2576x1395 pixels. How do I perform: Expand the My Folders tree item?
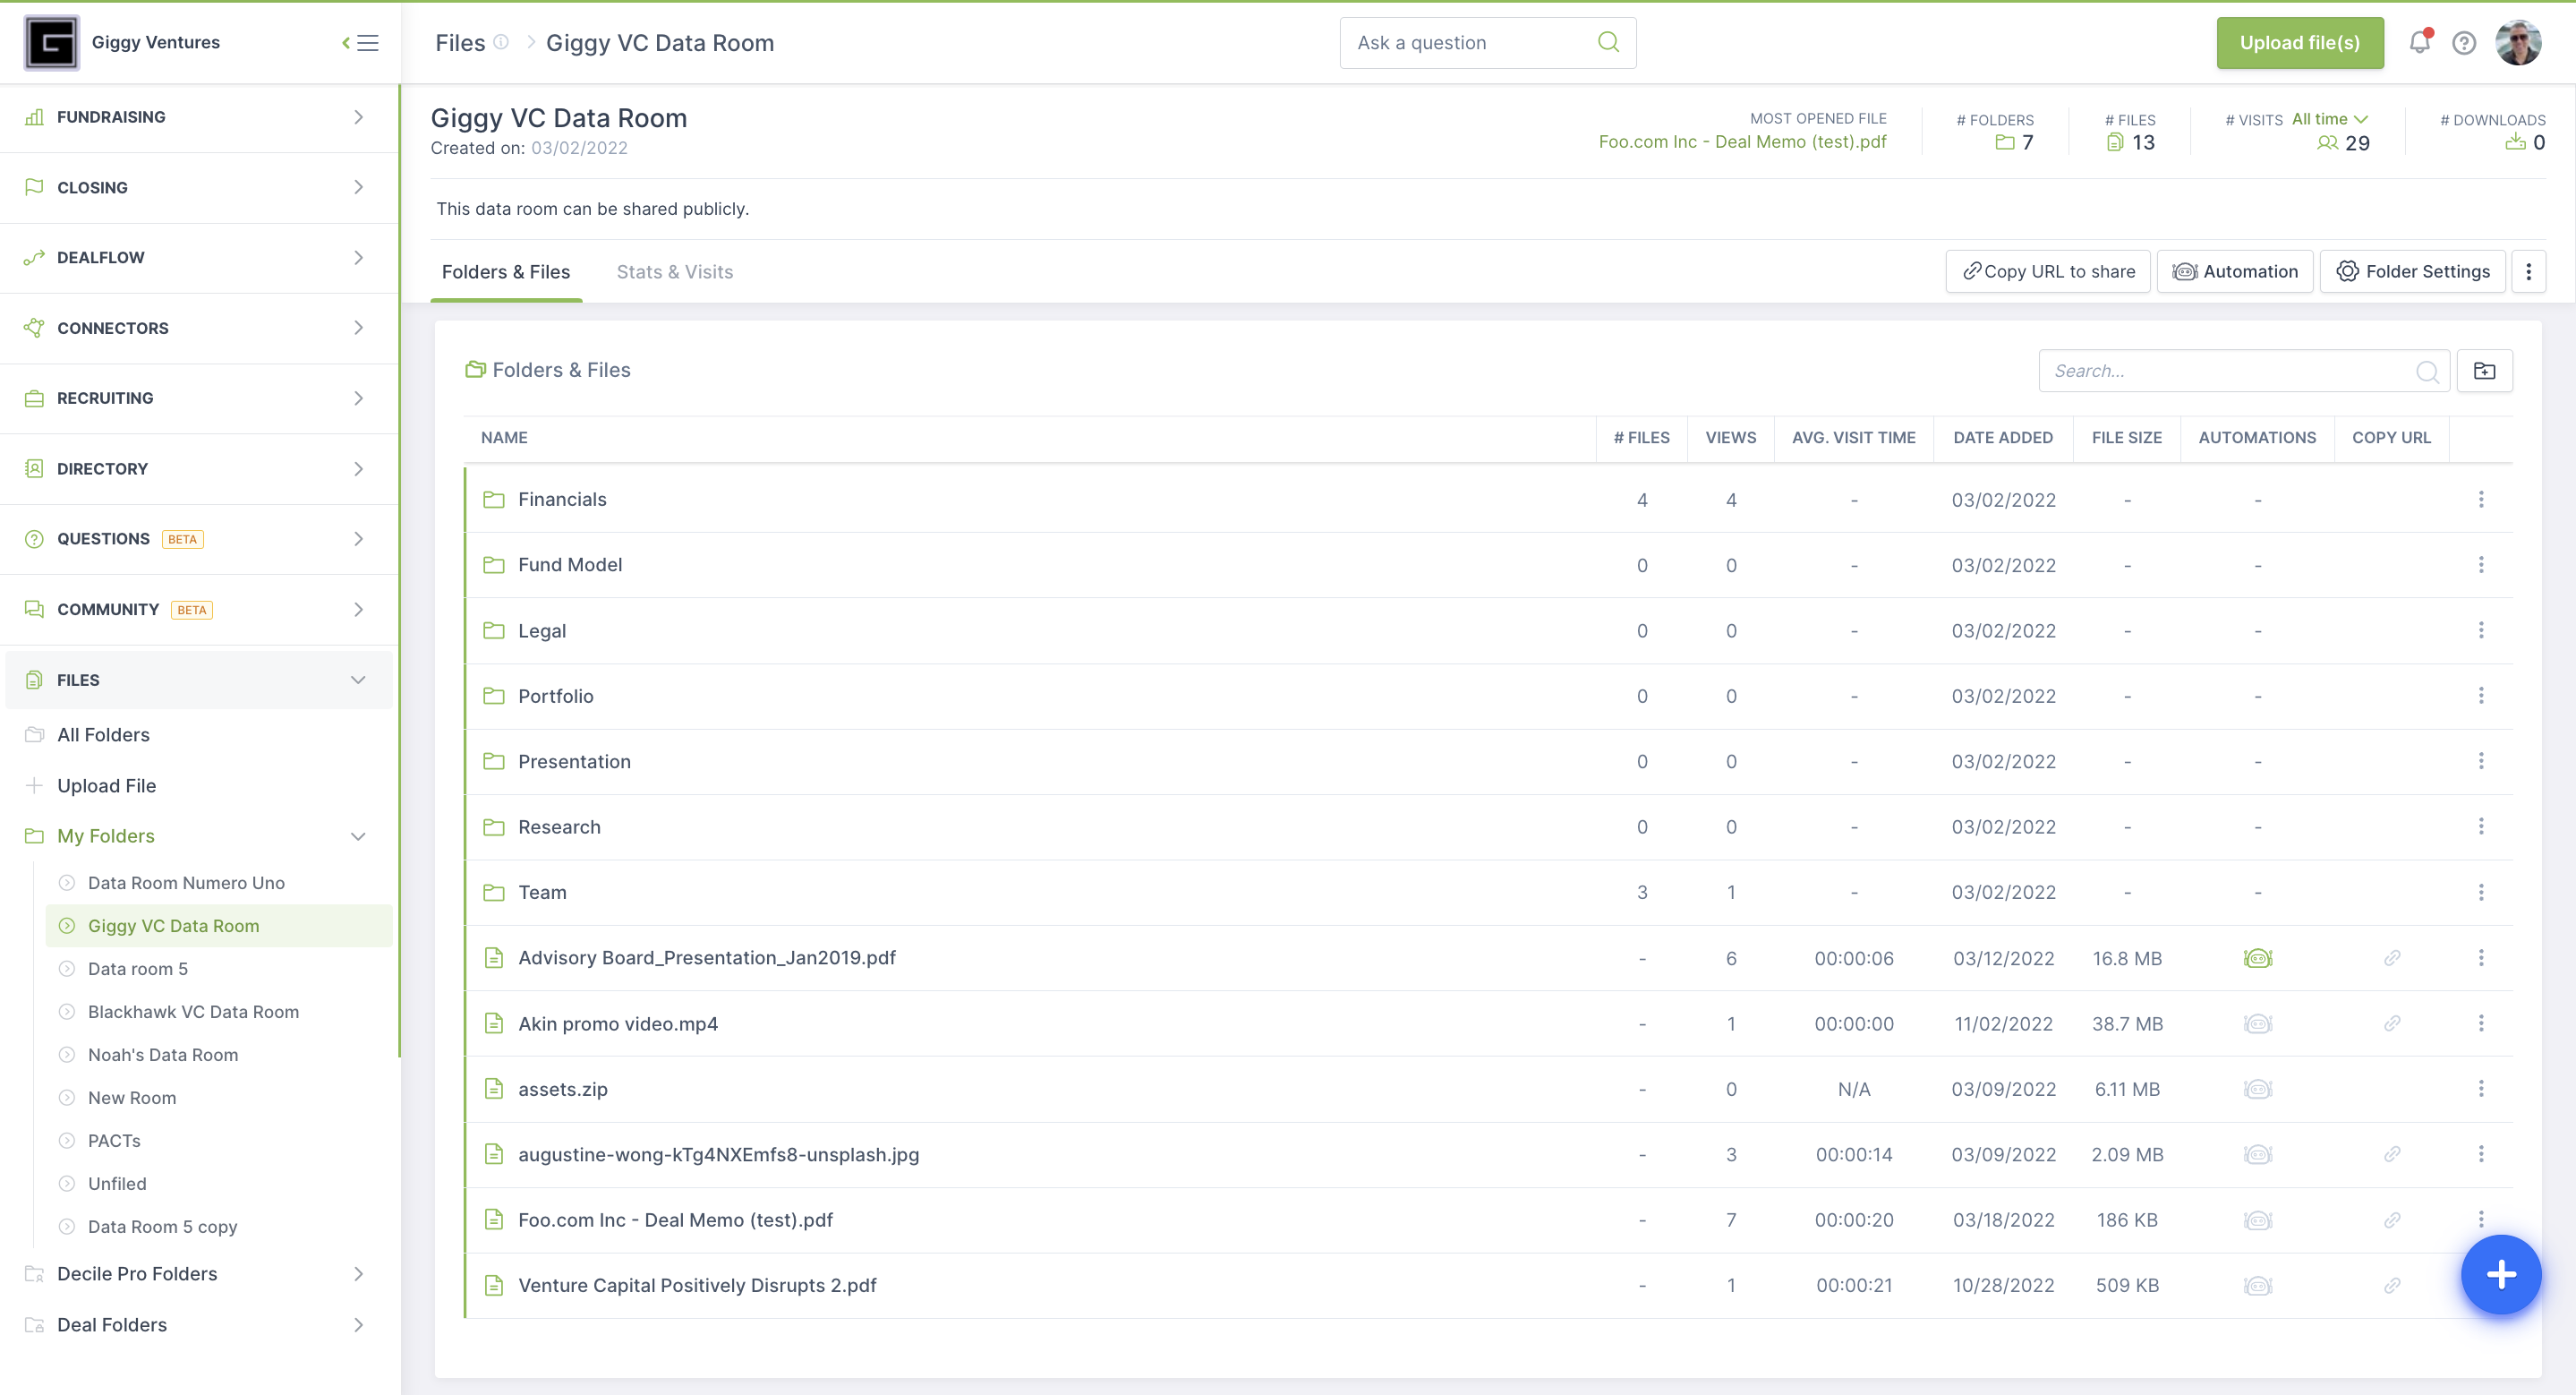click(x=357, y=836)
